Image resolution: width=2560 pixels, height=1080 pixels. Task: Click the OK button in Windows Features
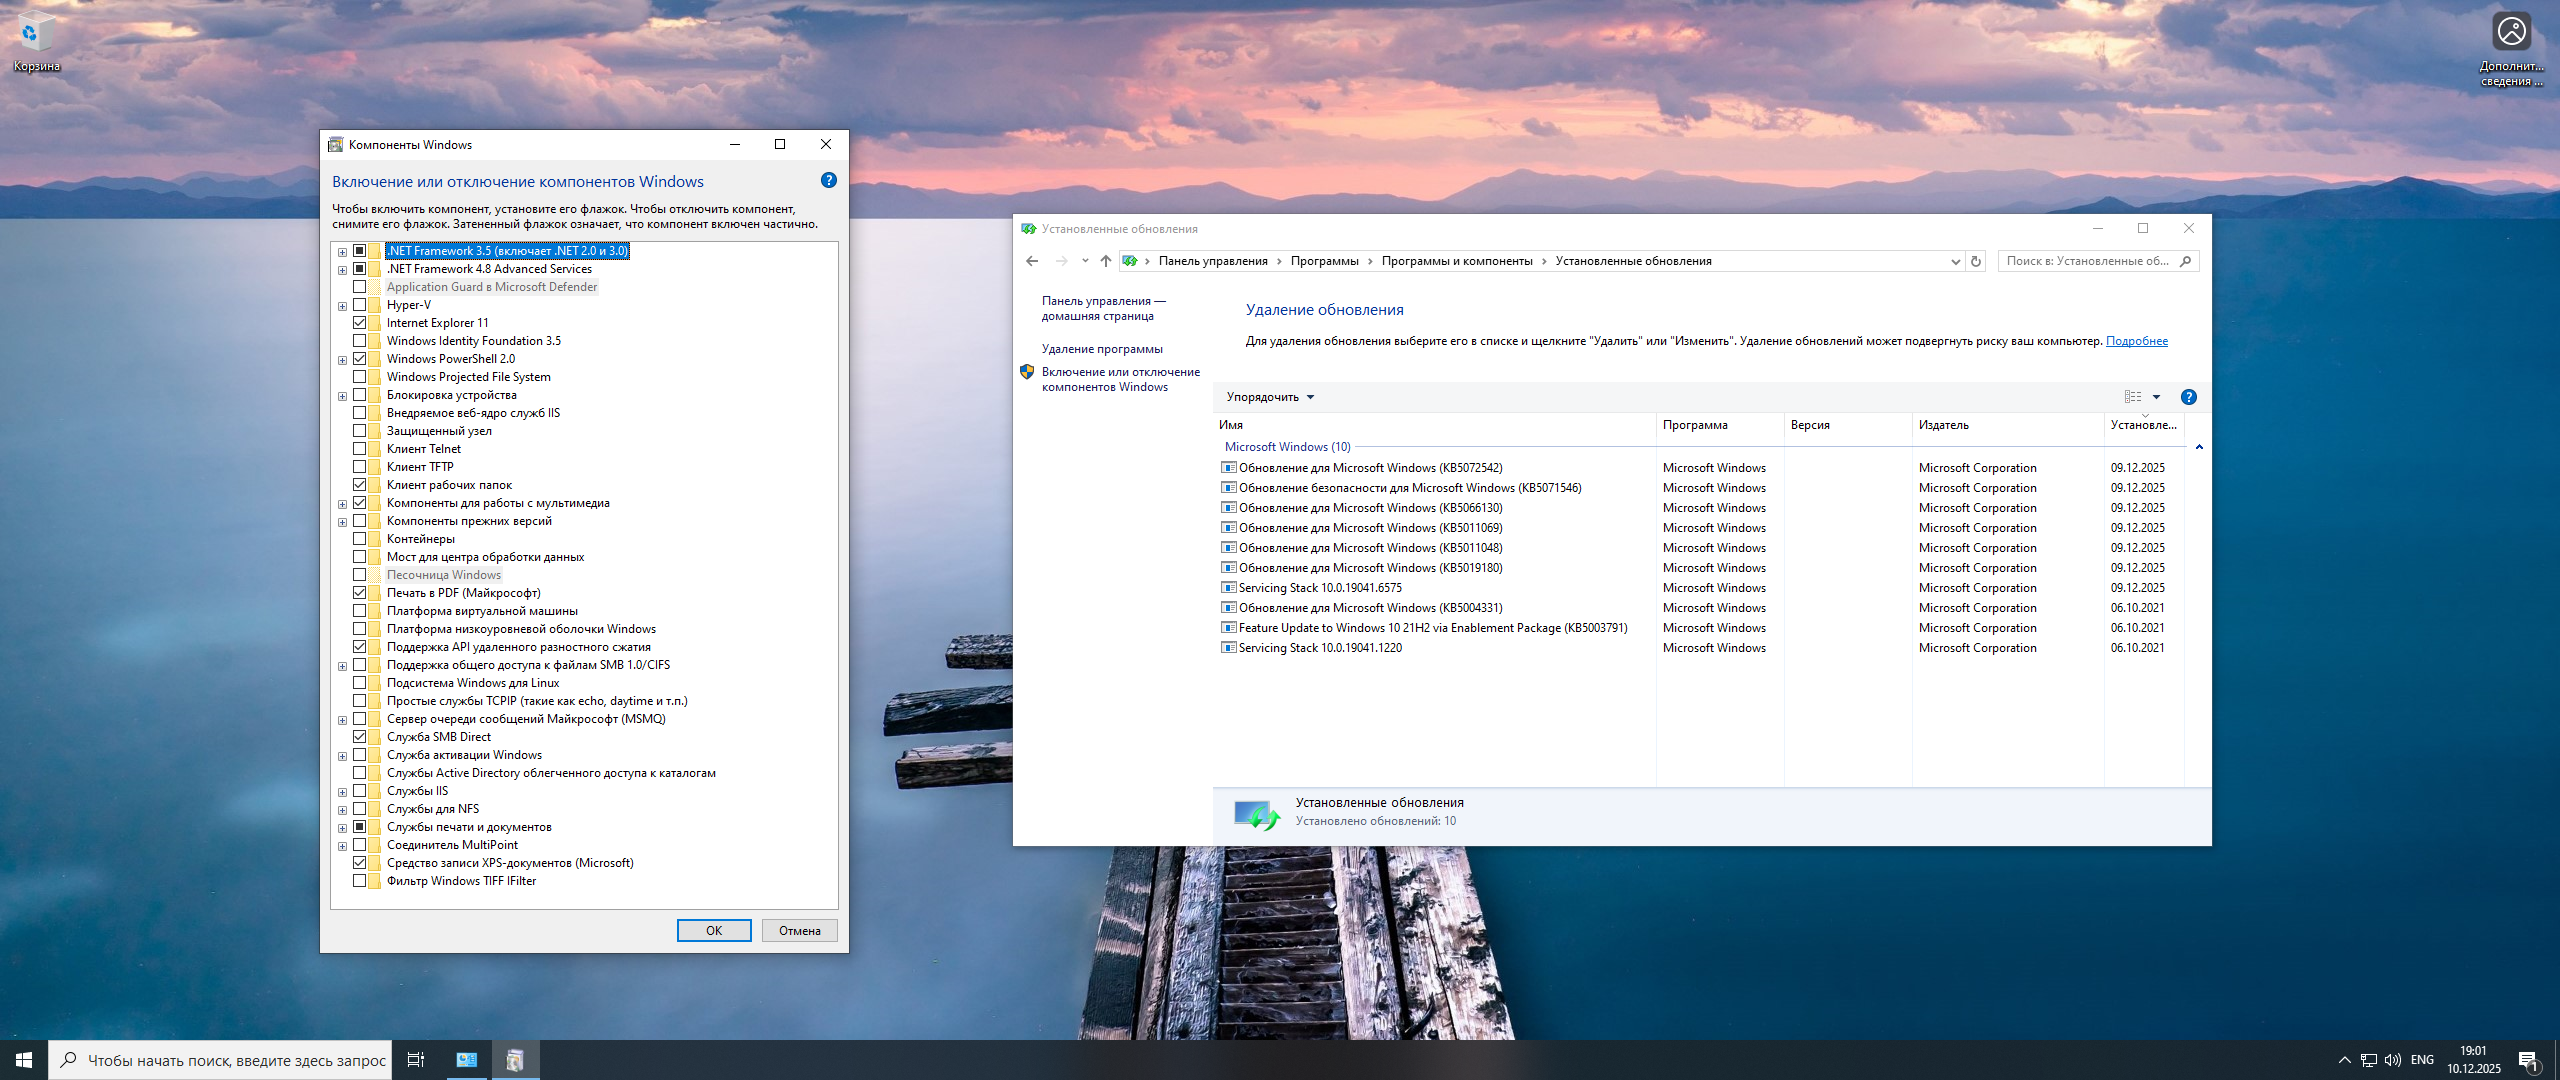click(x=713, y=931)
